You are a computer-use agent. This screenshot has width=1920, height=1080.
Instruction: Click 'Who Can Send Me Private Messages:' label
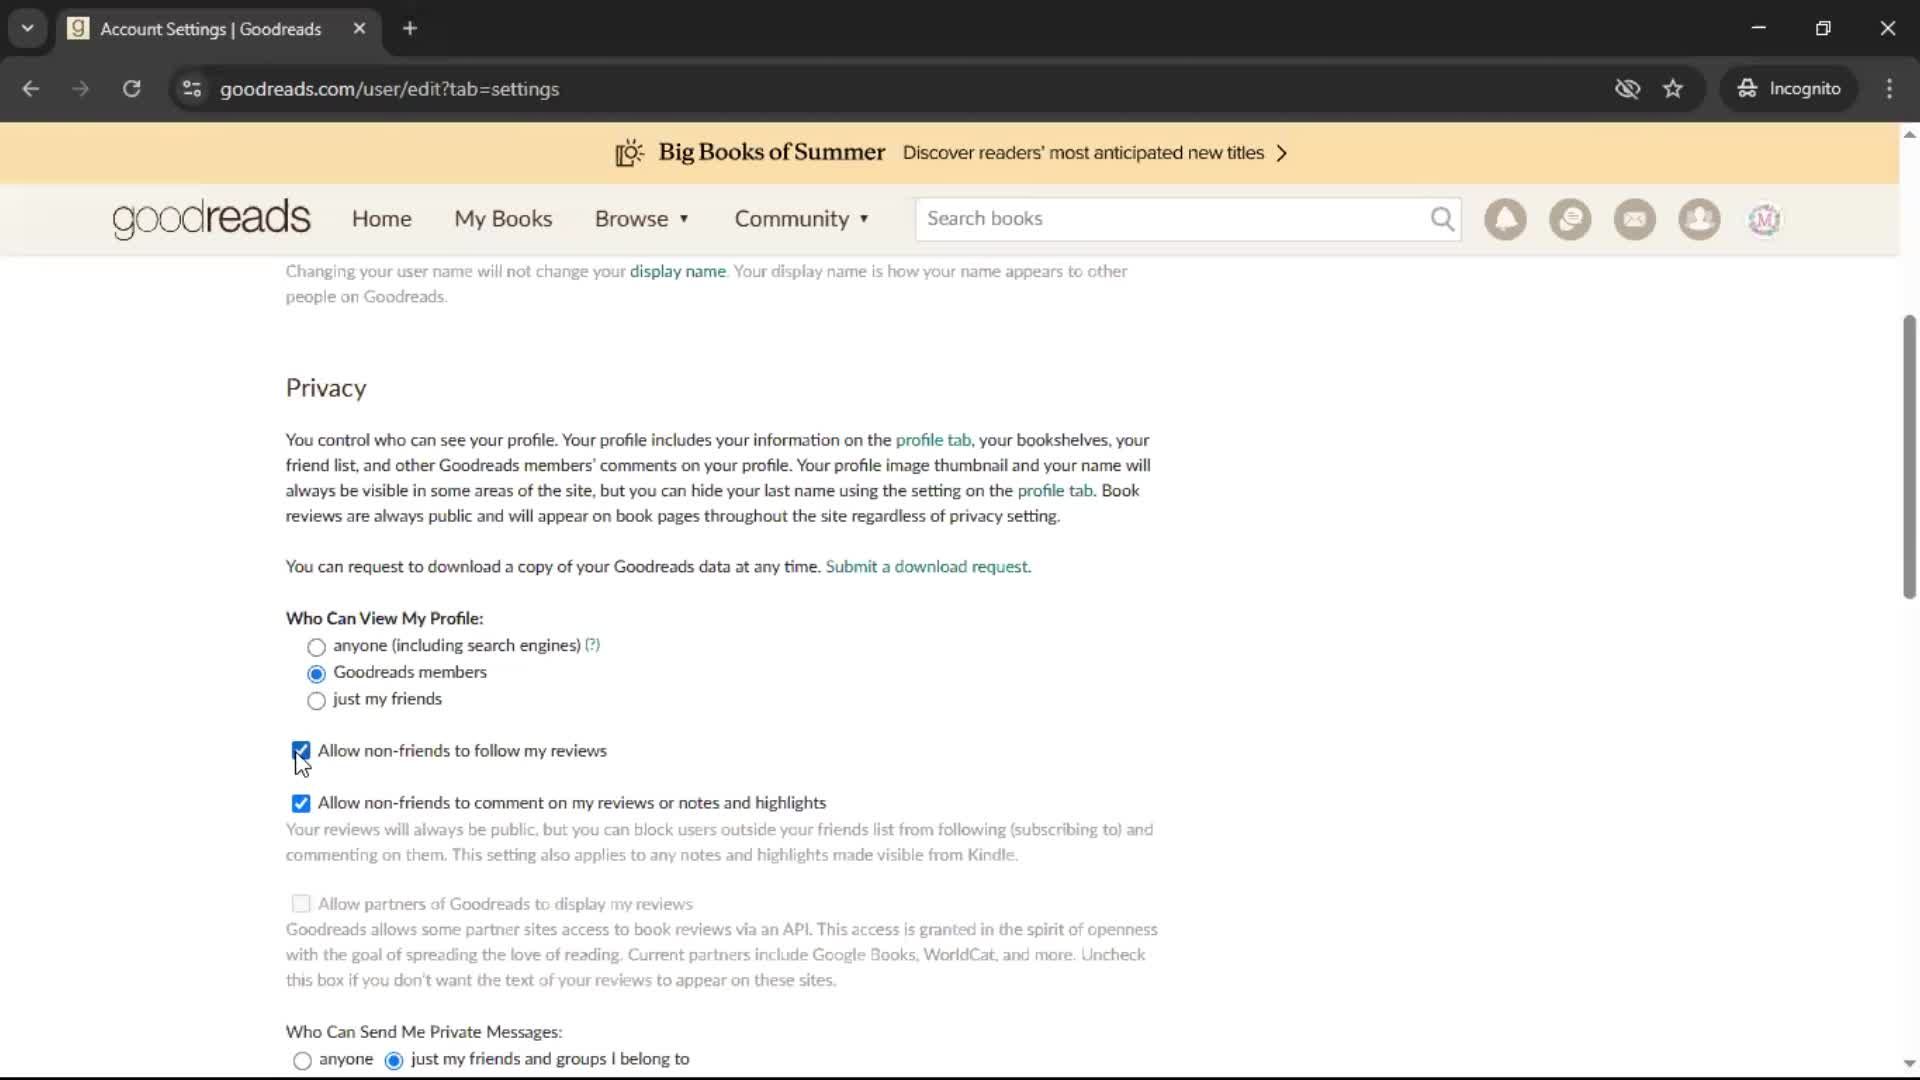[424, 1032]
